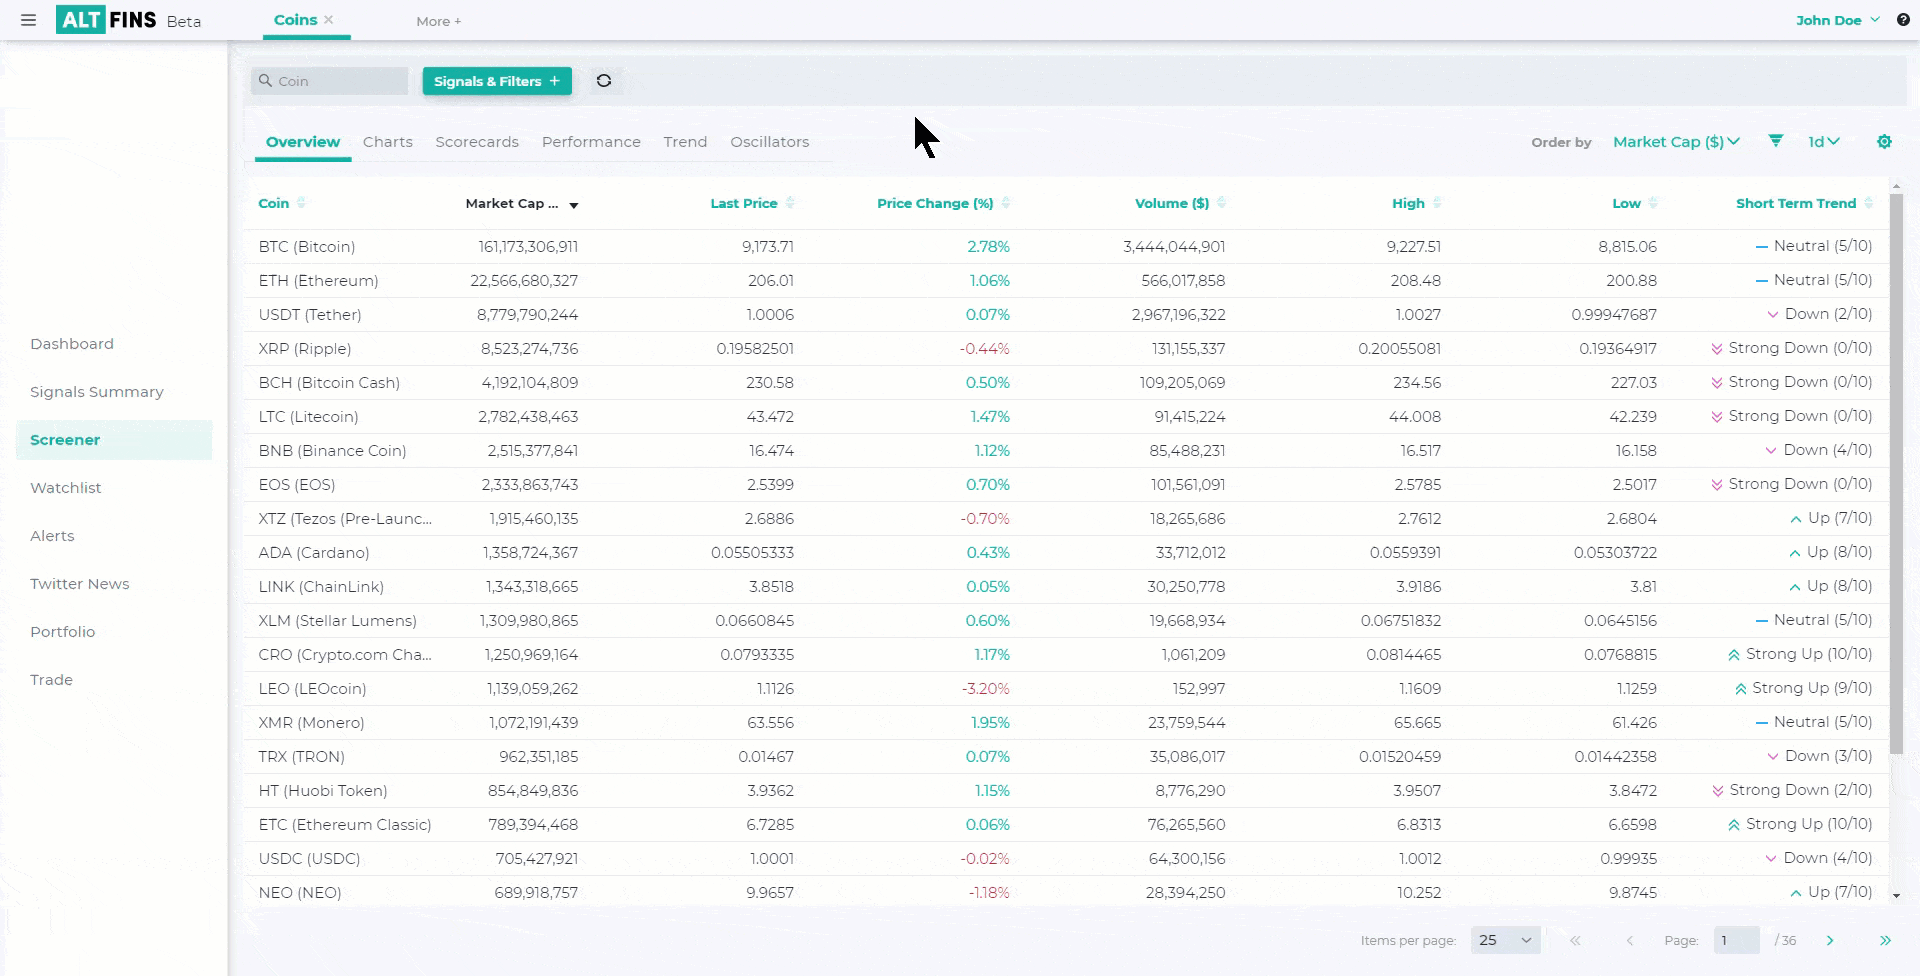Sort by Coin column sort icon
The height and width of the screenshot is (976, 1920).
click(x=301, y=203)
